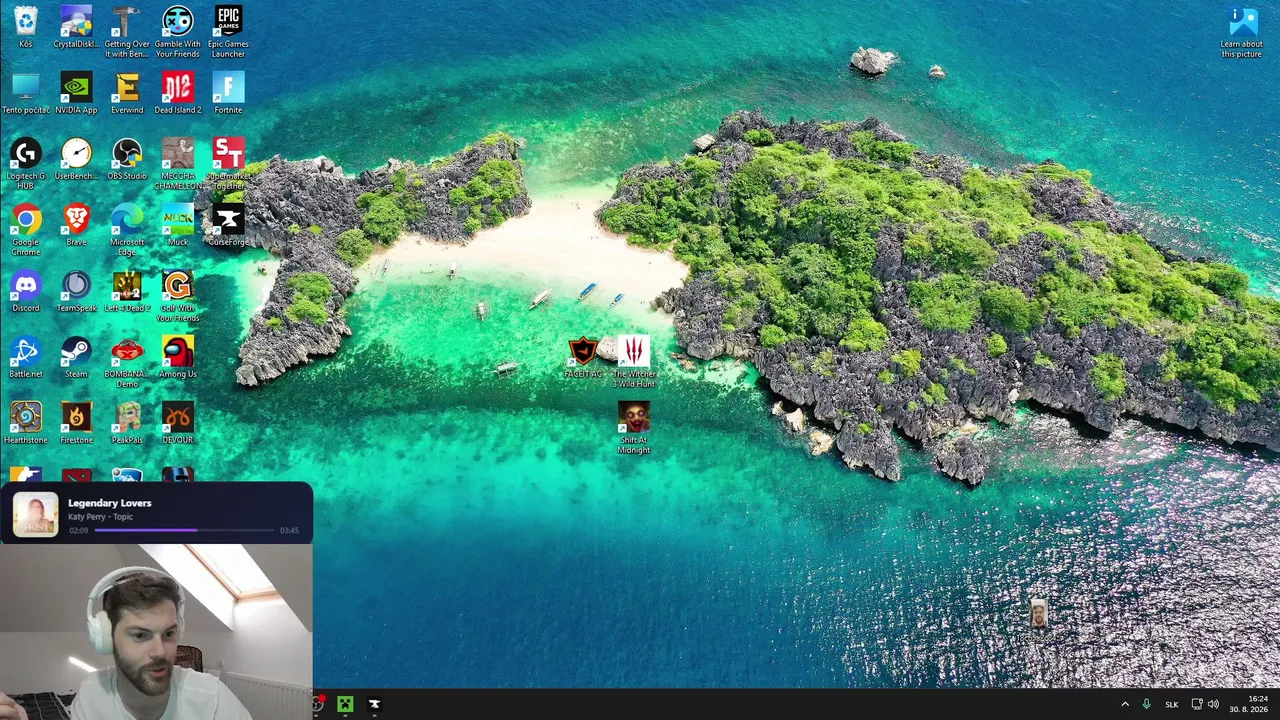Select the TeamSpeak shortcut
Viewport: 1280px width, 720px height.
76,291
